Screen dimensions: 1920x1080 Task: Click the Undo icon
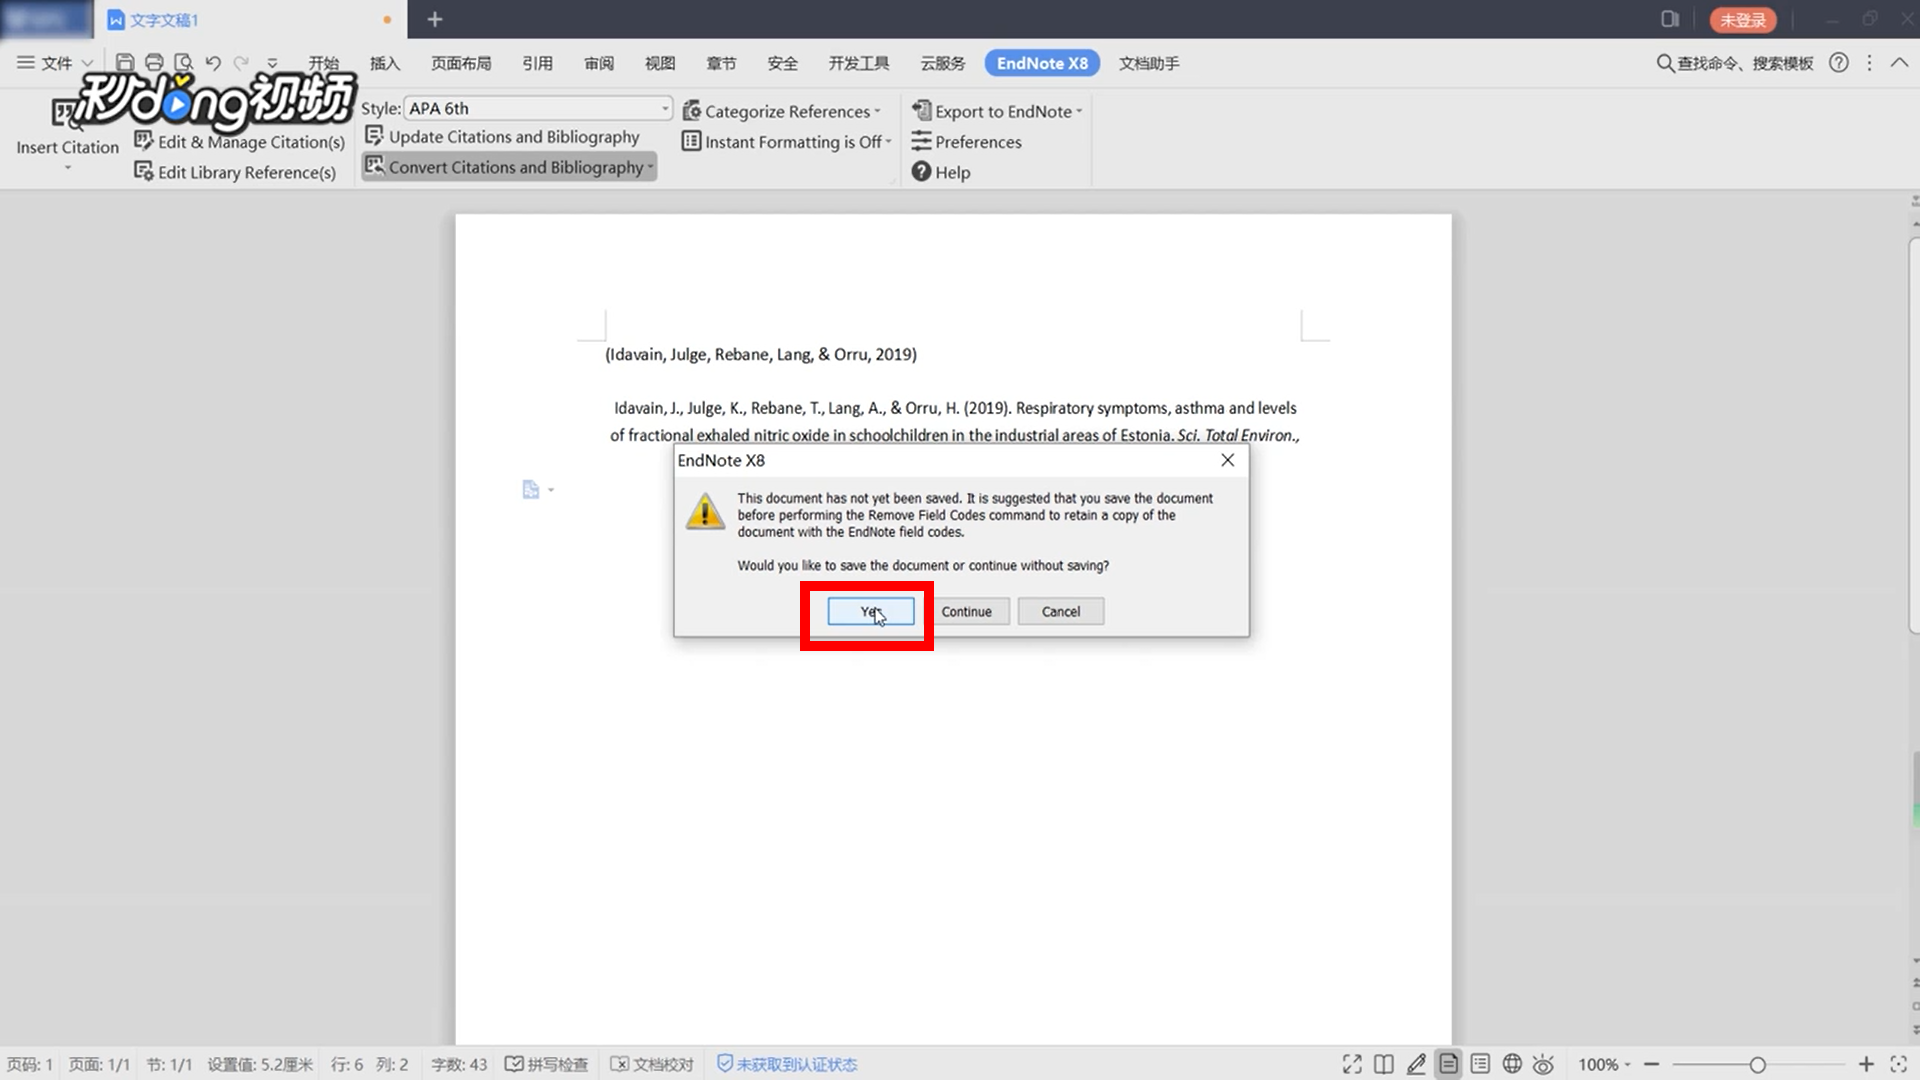click(x=212, y=62)
